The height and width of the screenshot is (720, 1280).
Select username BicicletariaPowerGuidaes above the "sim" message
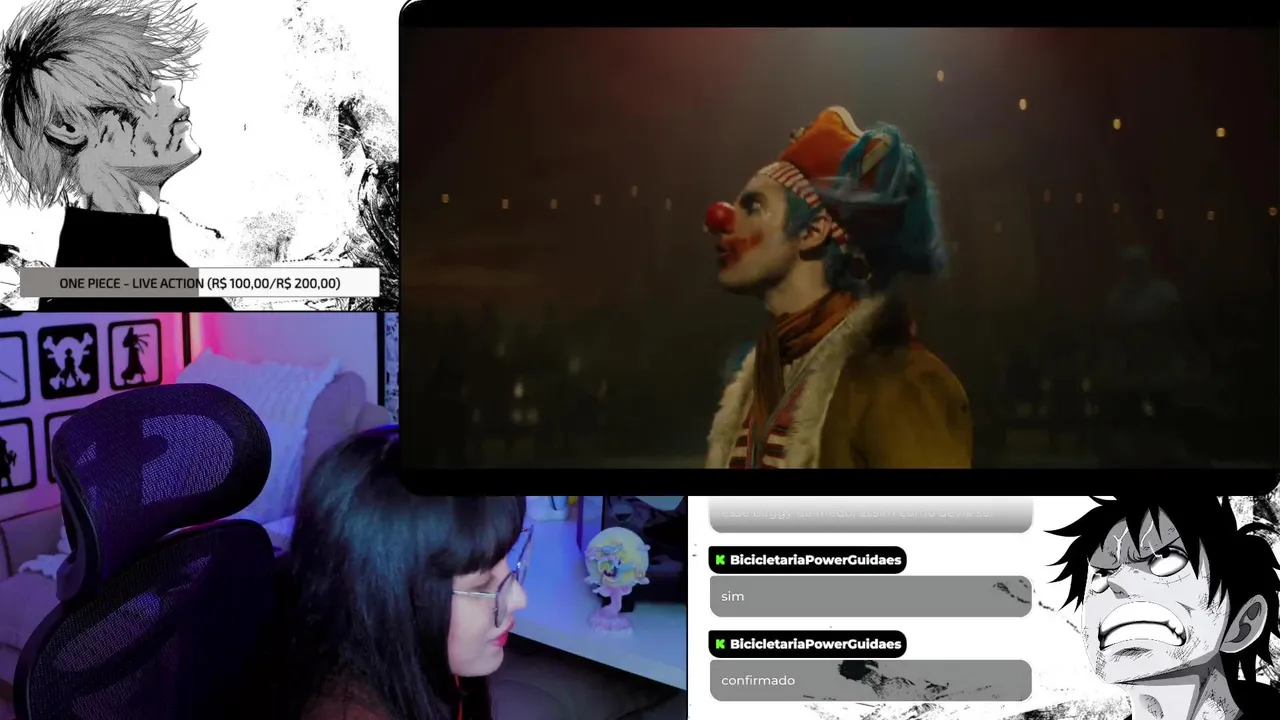point(816,560)
